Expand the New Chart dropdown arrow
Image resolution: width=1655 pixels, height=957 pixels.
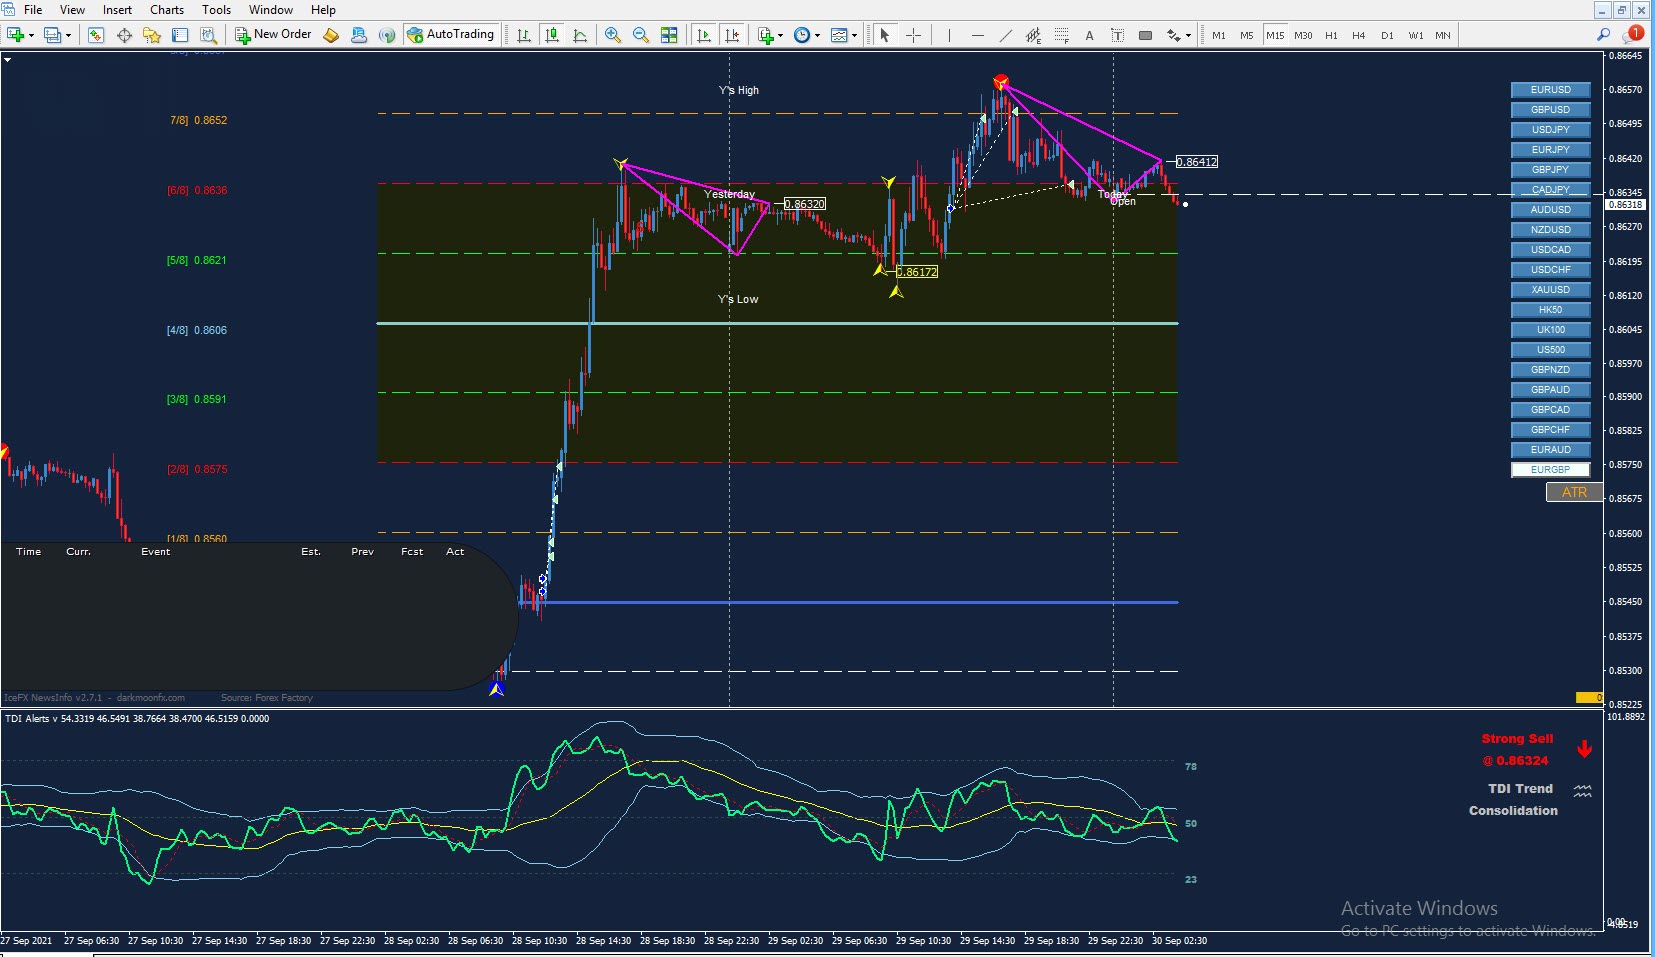pos(32,35)
